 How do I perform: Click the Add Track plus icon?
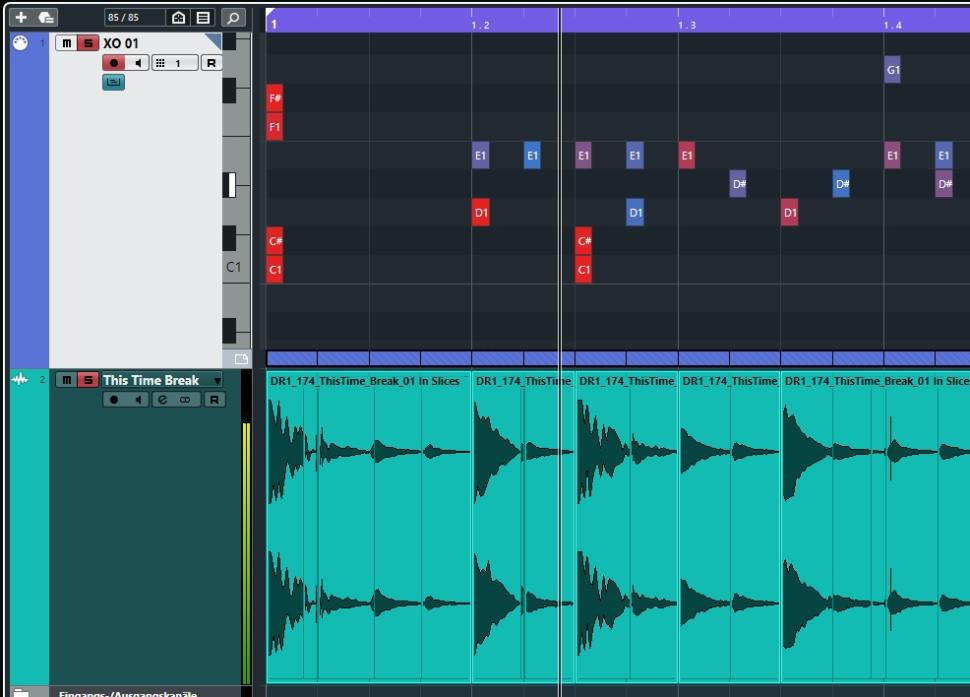(21, 17)
